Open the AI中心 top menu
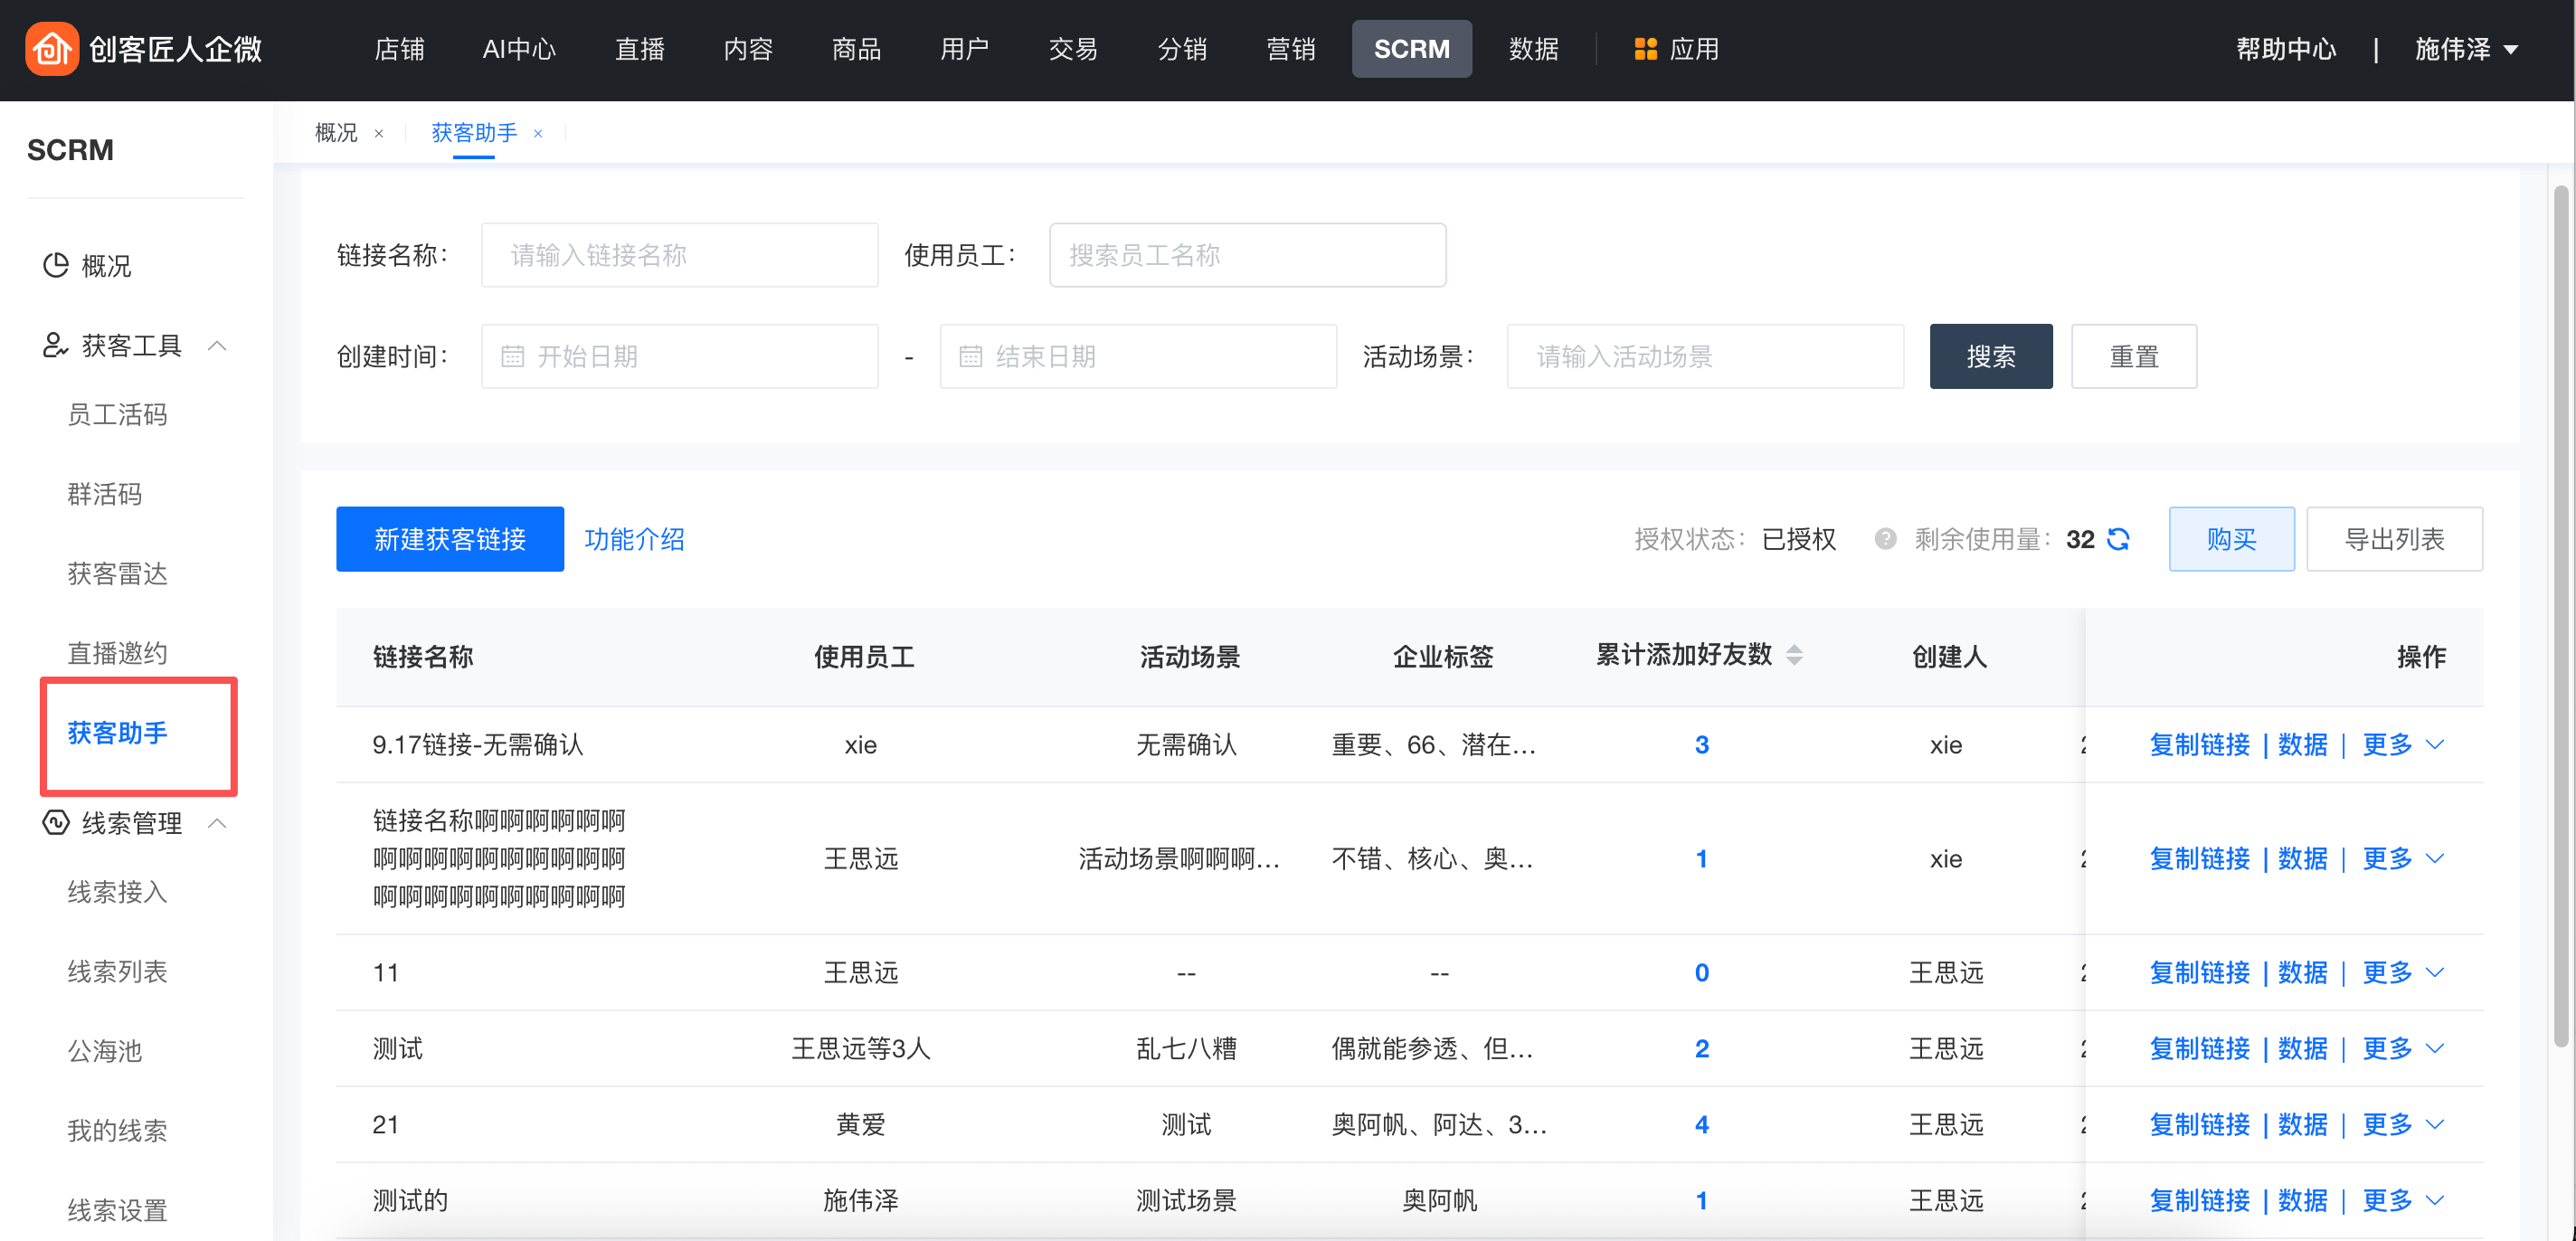This screenshot has width=2576, height=1241. point(519,49)
